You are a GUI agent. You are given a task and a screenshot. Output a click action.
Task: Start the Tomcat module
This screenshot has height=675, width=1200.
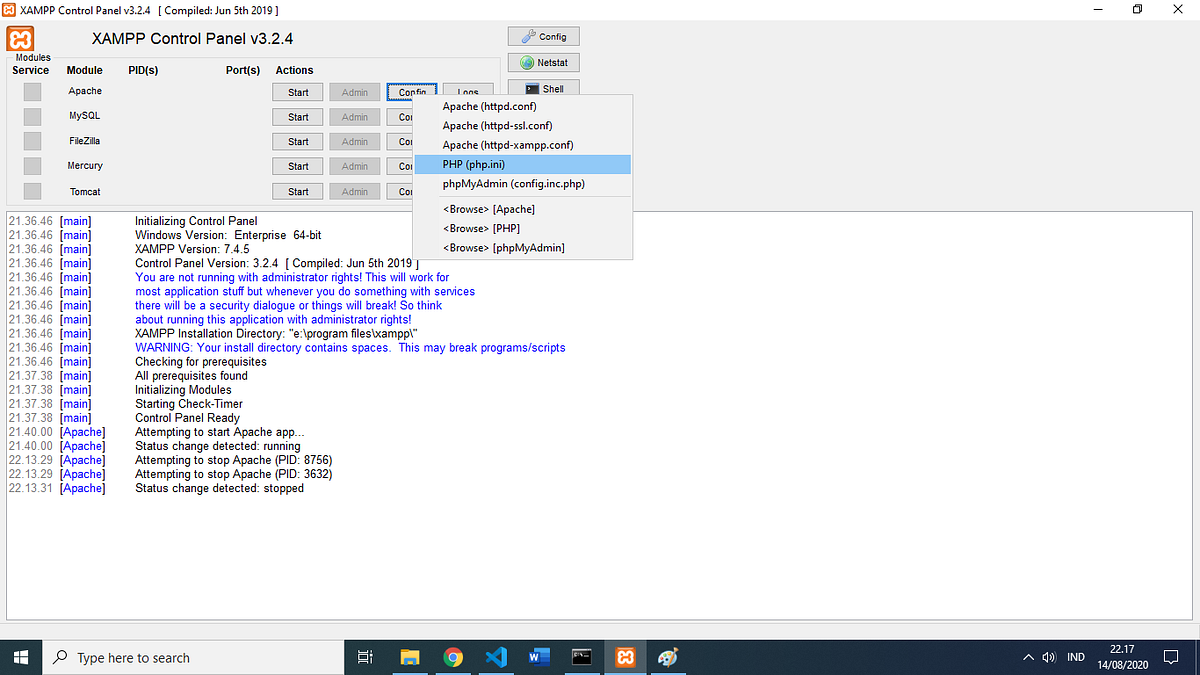pos(298,192)
